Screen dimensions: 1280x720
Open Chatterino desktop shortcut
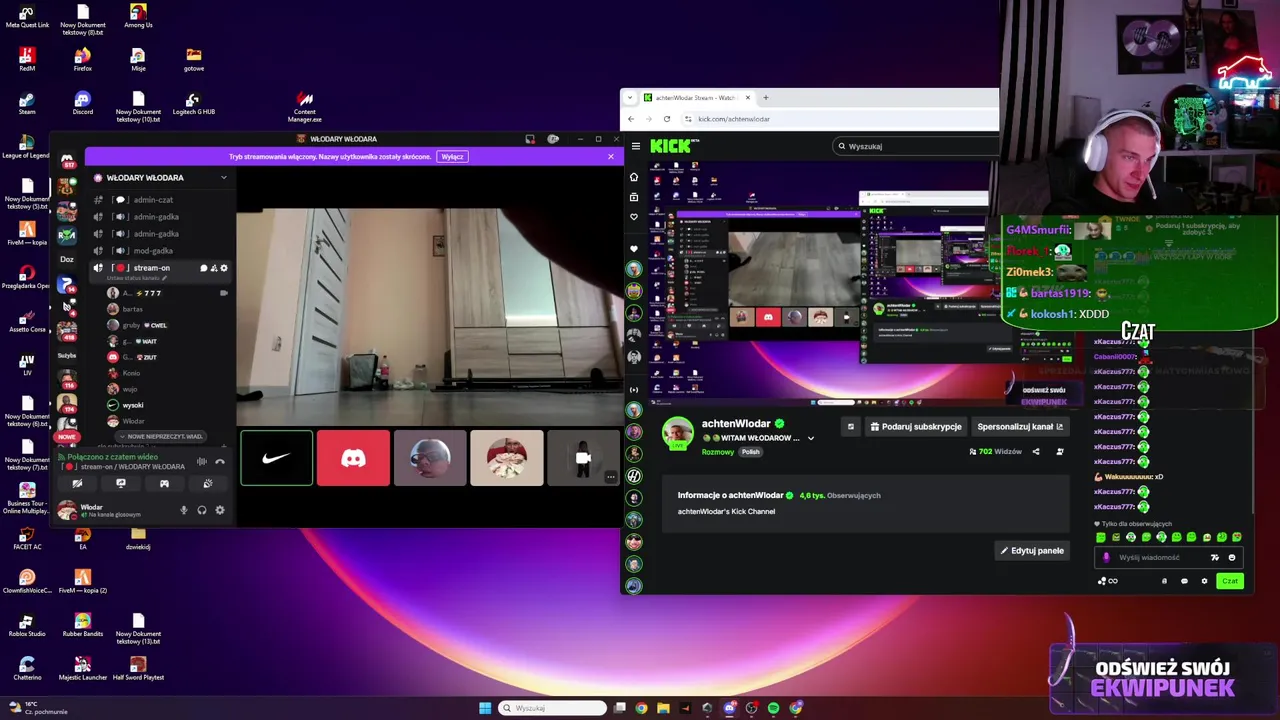27,668
